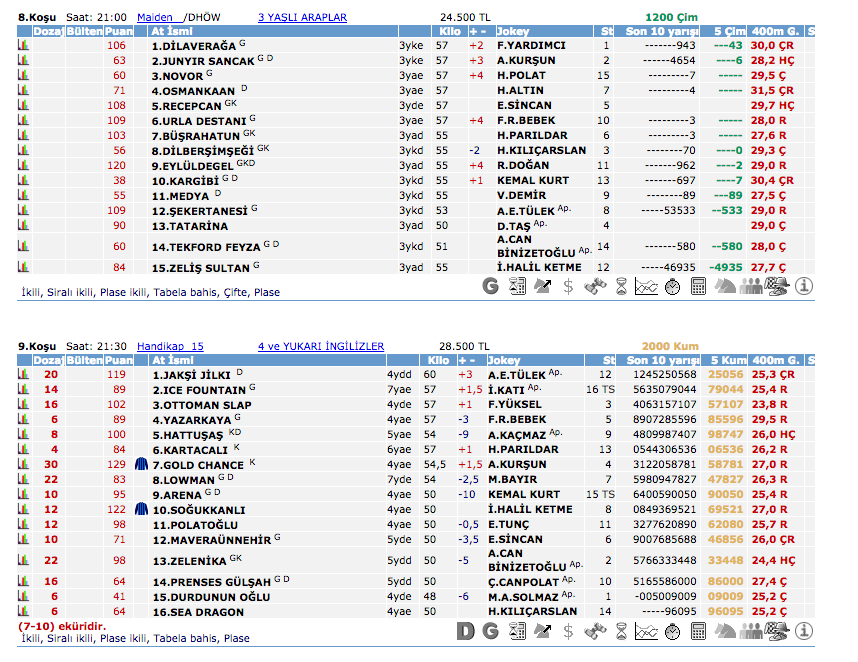Sort race 9 by Puan column header
Screen dimensions: 858x662
pyautogui.click(x=119, y=360)
